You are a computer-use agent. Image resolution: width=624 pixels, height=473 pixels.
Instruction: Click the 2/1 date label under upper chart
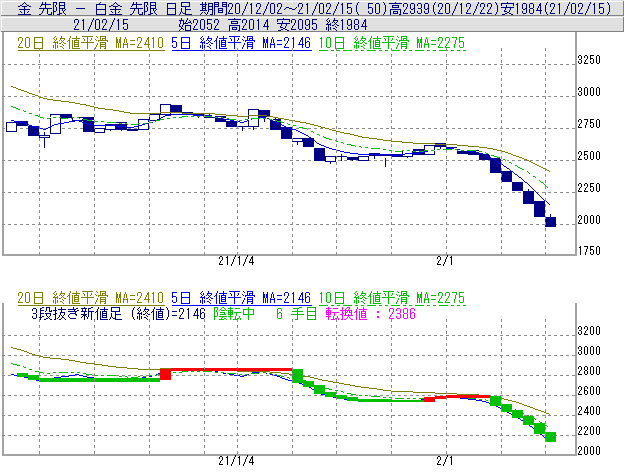coord(445,261)
